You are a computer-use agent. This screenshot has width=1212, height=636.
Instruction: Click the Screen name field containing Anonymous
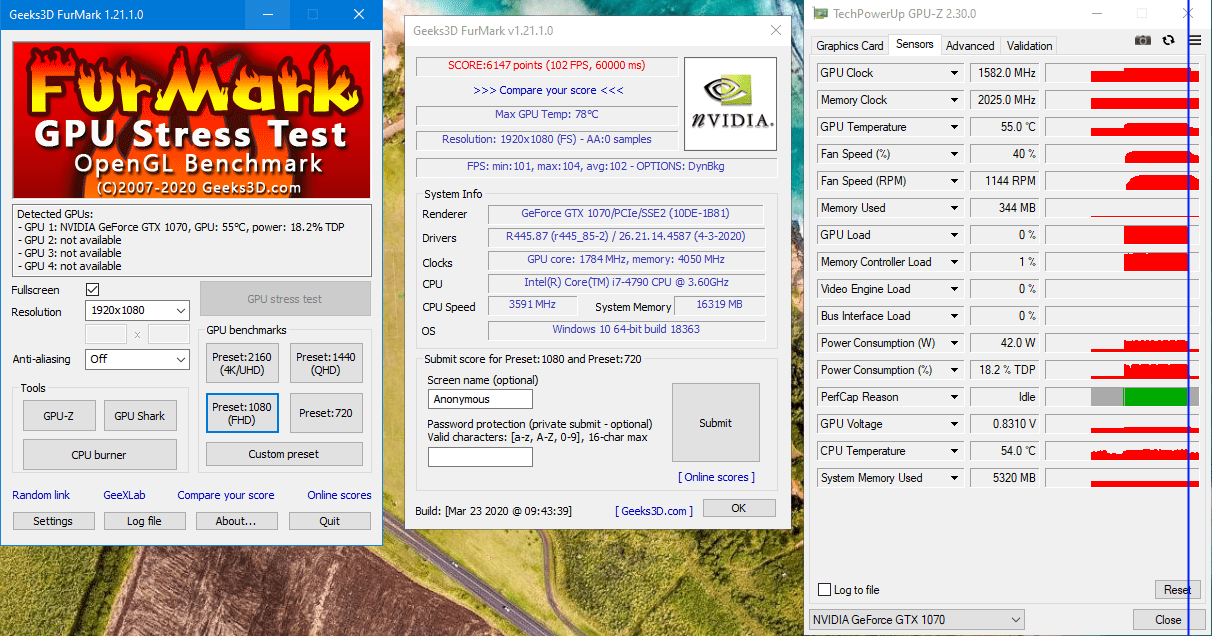tap(480, 399)
